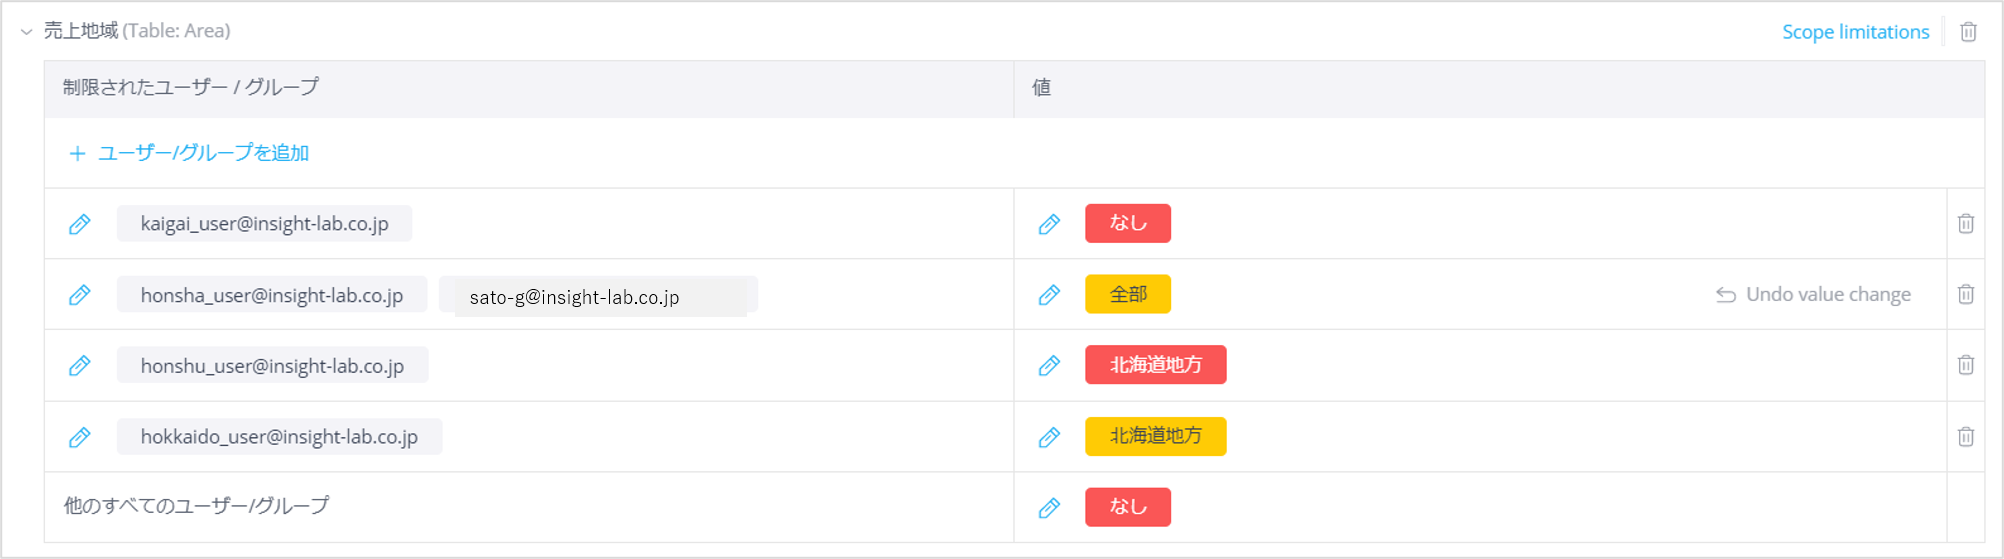
Task: Edit the 全部 value pencil icon
Action: click(x=1049, y=295)
